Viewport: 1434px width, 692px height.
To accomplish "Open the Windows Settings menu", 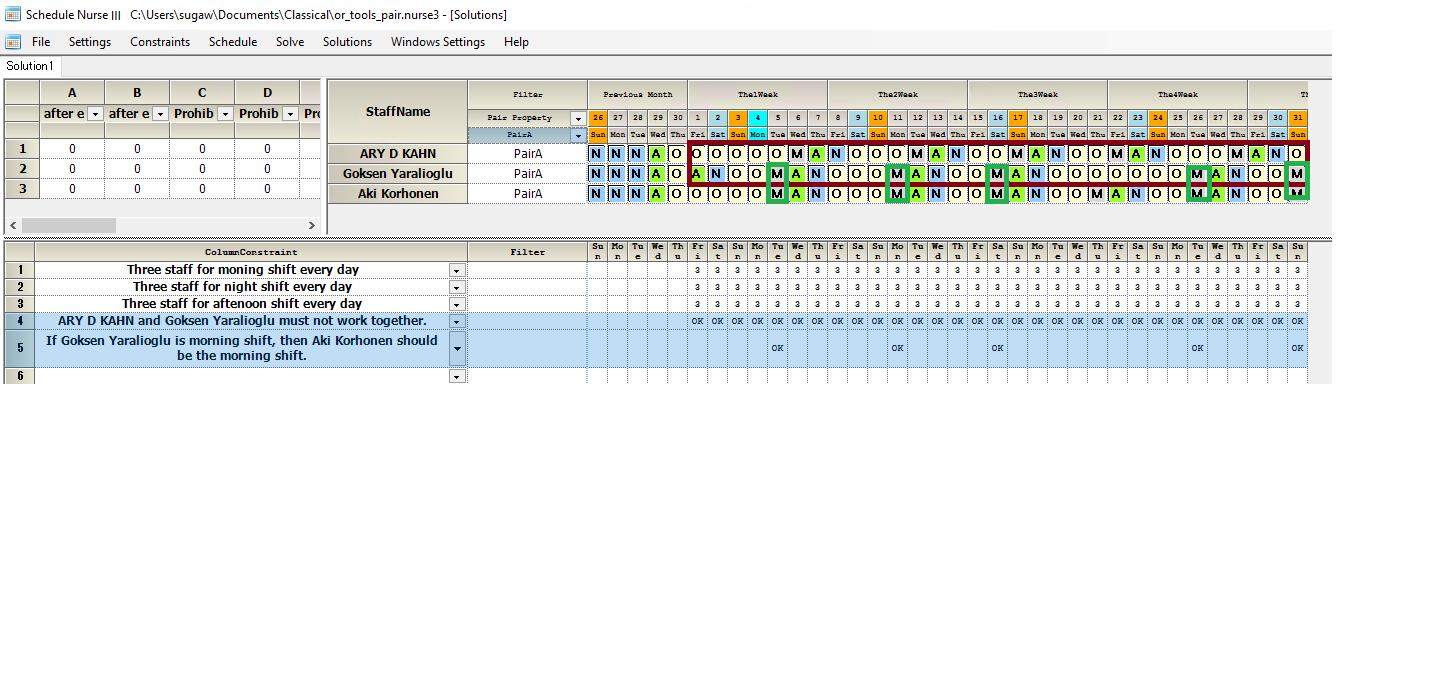I will [x=437, y=42].
